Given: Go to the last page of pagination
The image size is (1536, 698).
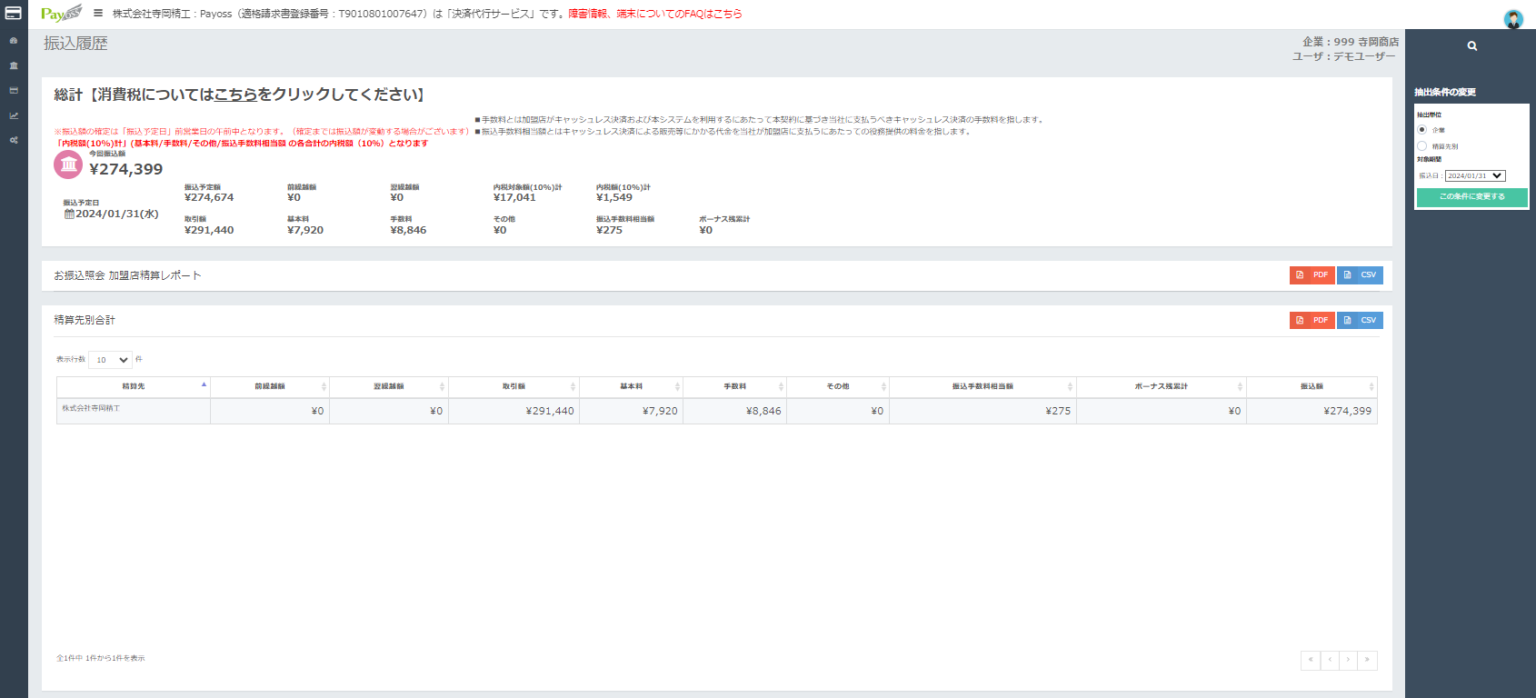Looking at the screenshot, I should click(1367, 660).
